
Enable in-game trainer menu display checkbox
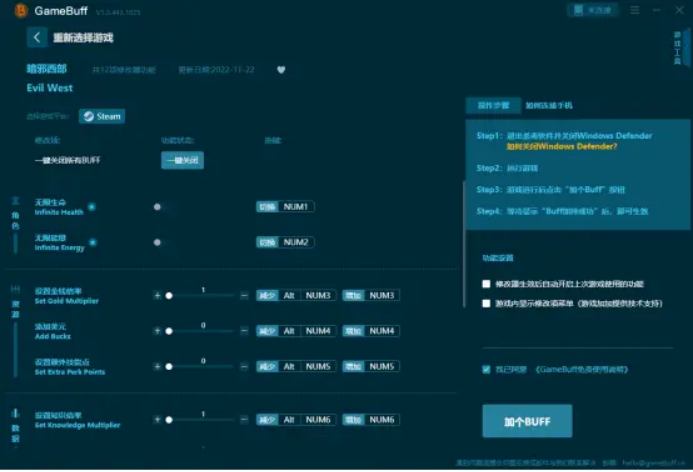click(x=486, y=303)
